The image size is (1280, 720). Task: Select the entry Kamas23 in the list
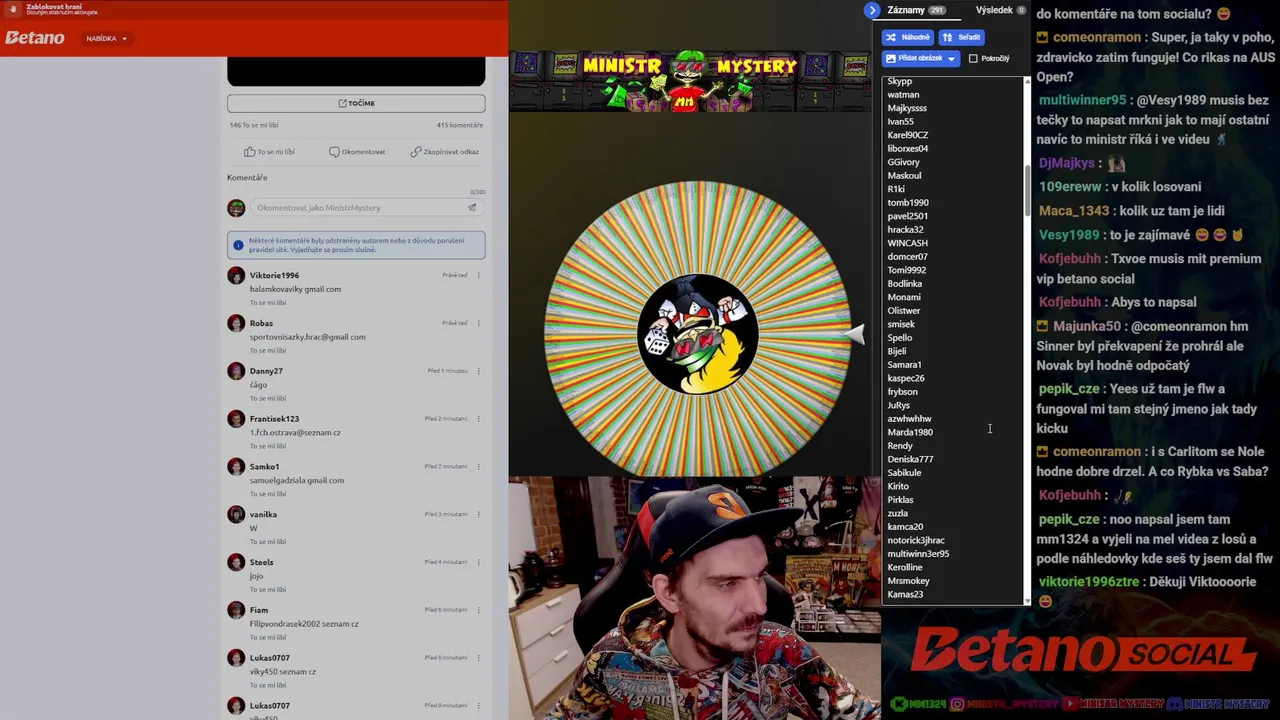pos(905,594)
